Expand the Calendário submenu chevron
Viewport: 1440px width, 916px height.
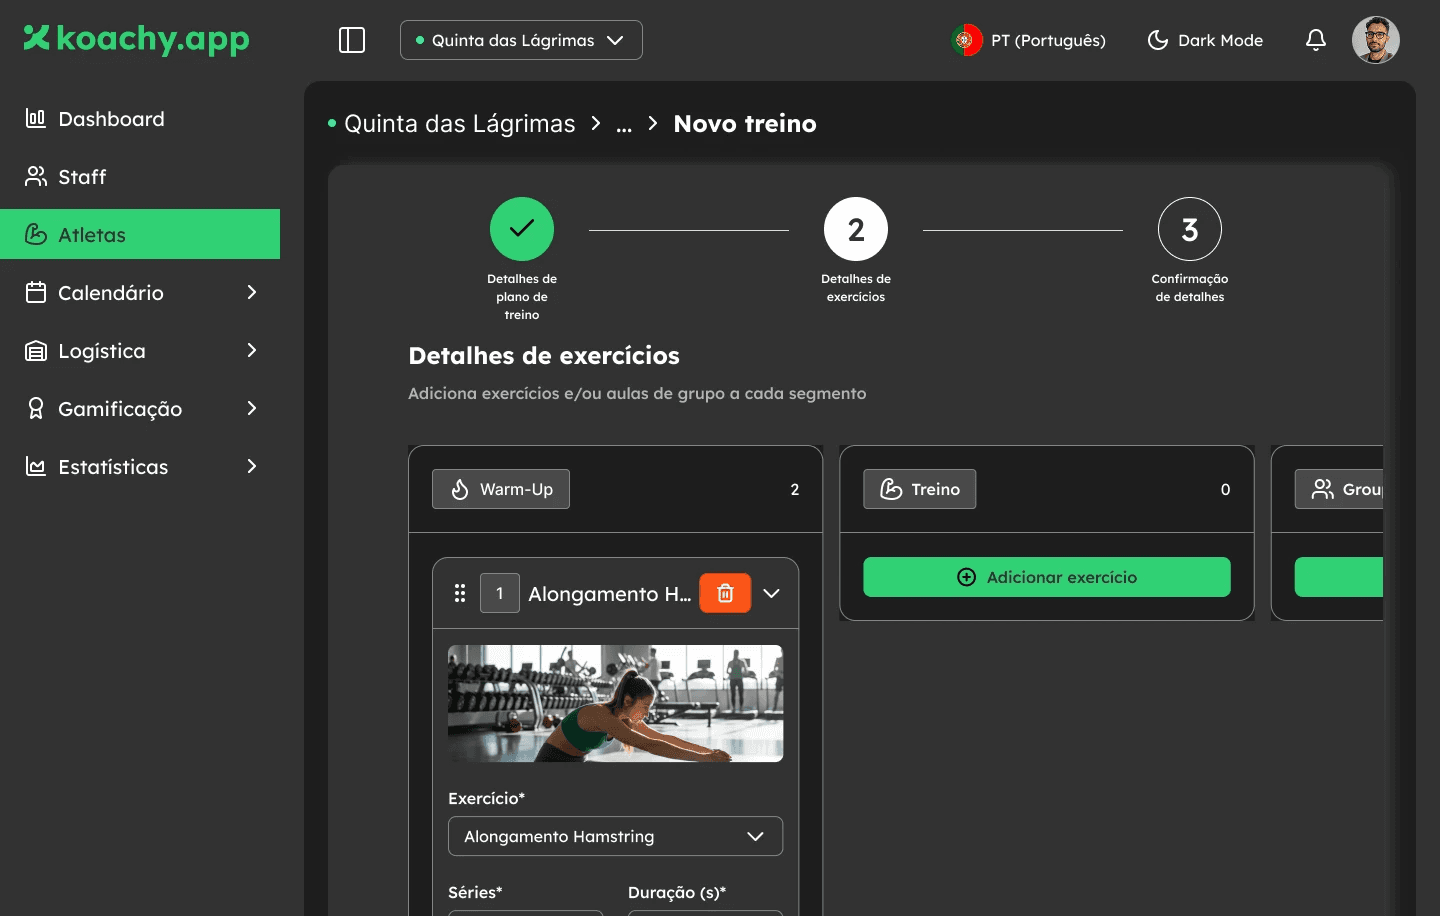252,292
